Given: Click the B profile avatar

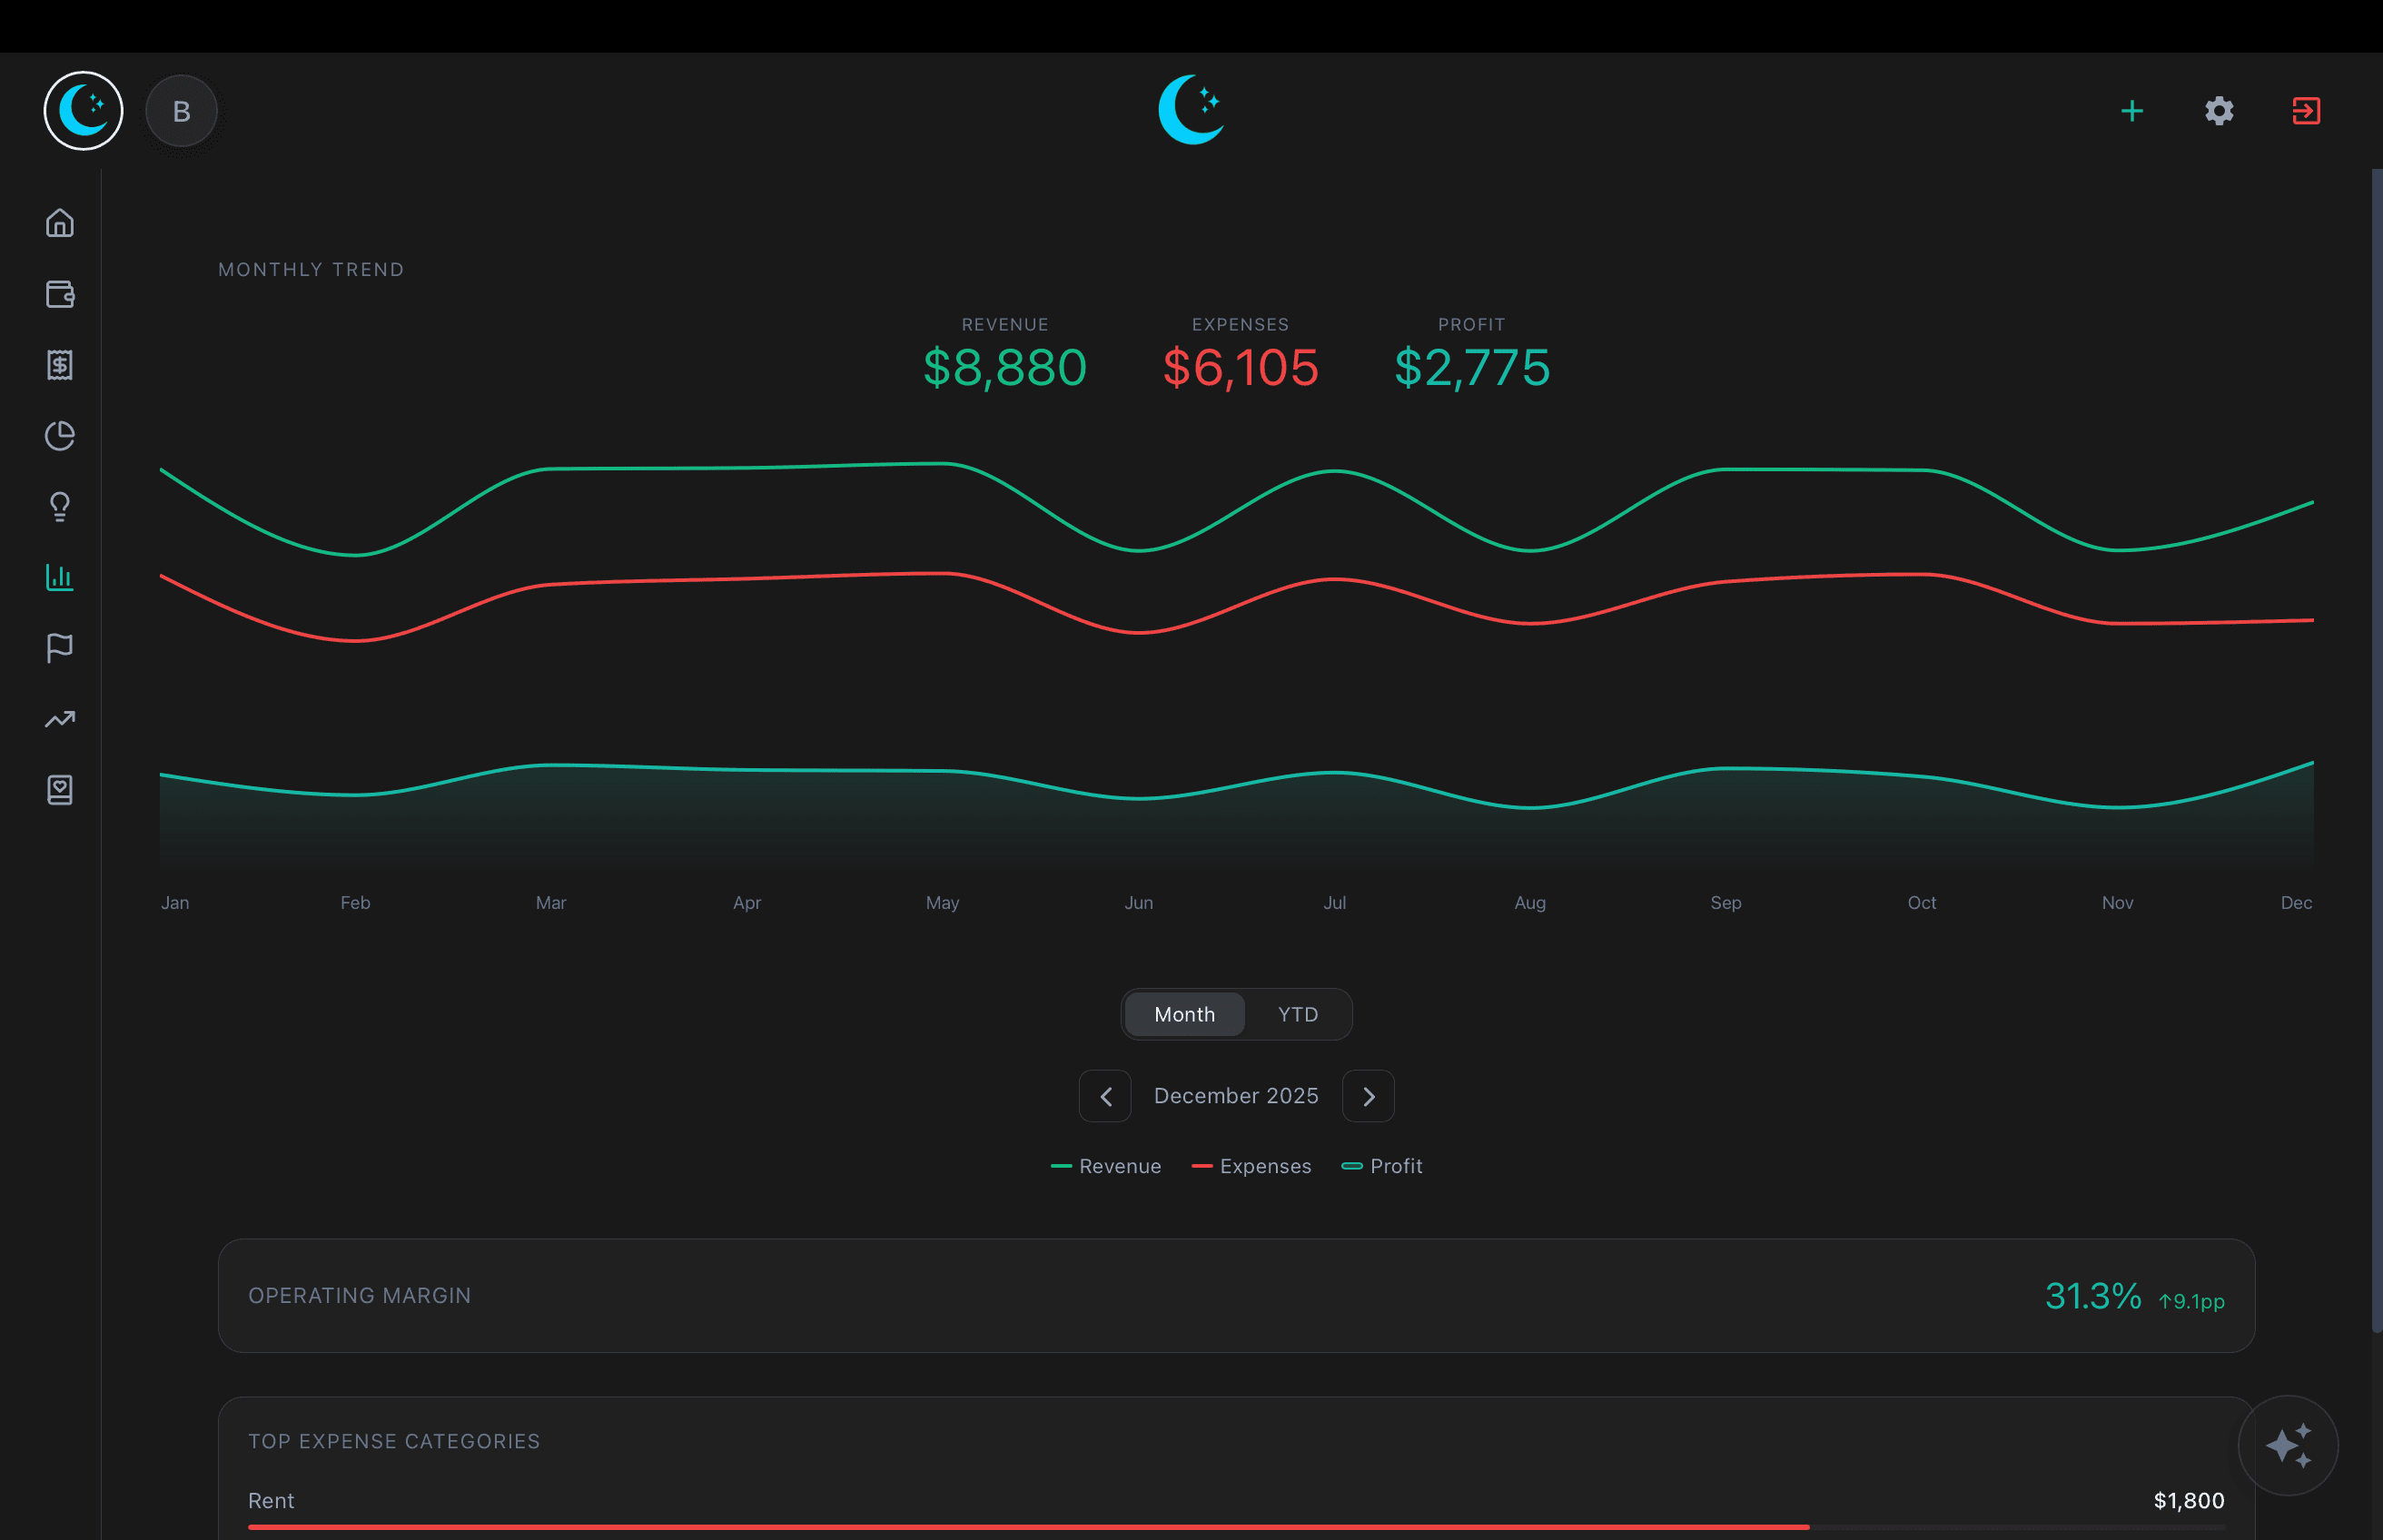Looking at the screenshot, I should click(x=181, y=111).
